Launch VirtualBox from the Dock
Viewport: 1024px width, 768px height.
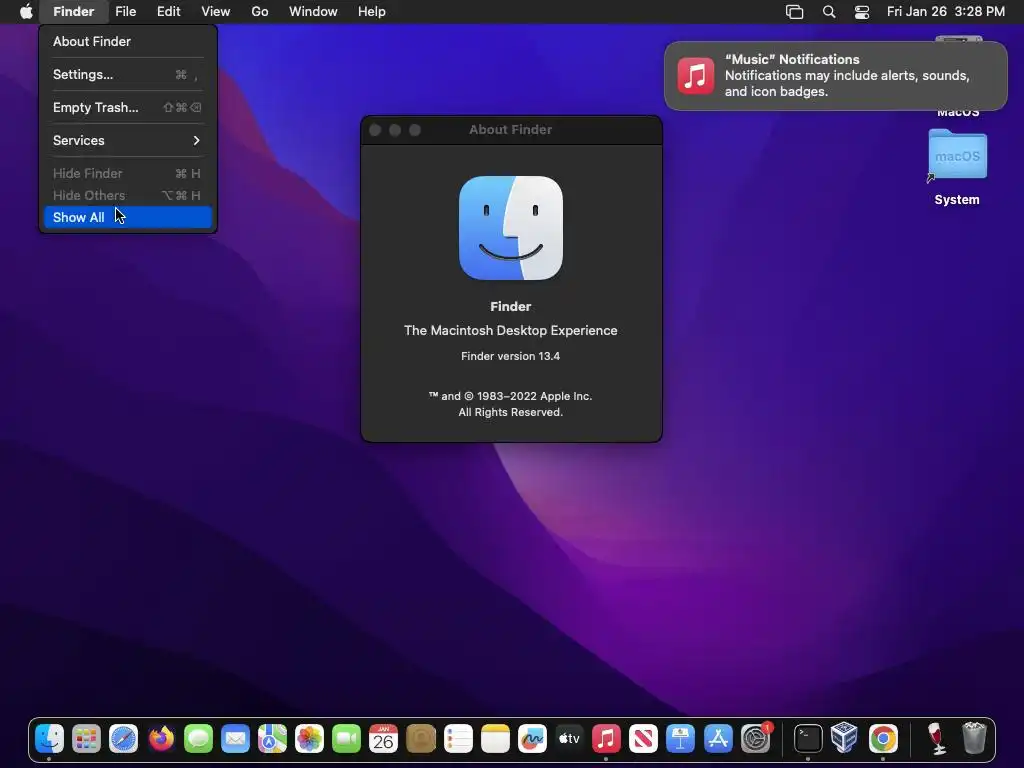coord(844,739)
